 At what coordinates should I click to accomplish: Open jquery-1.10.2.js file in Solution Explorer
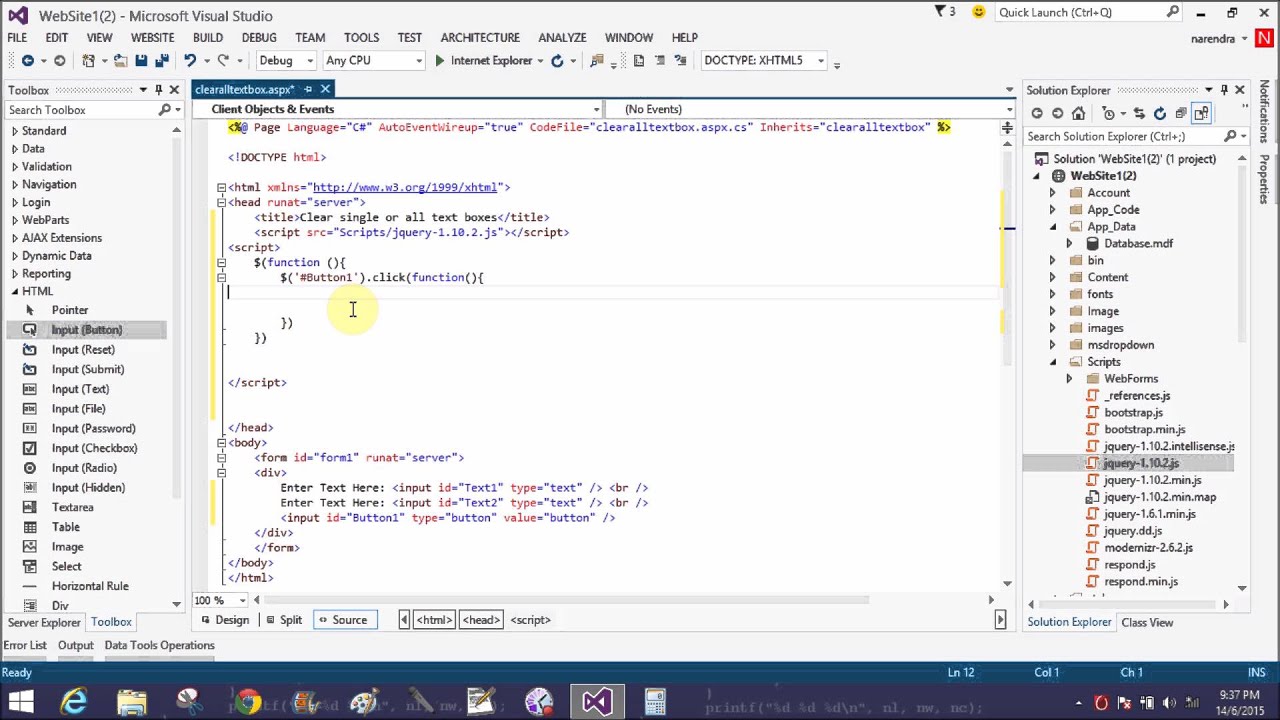coord(1141,463)
